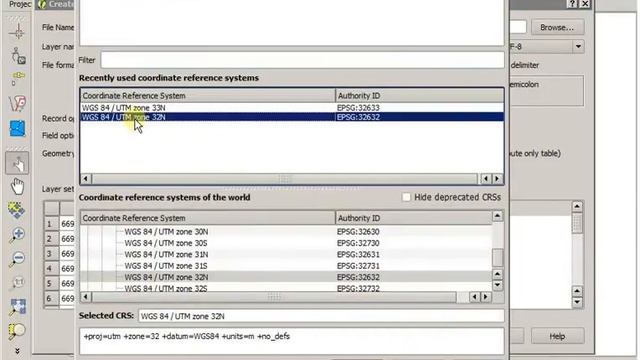Select WGS 84 / UTM zone 32S
The width and height of the screenshot is (640, 360).
[166, 288]
